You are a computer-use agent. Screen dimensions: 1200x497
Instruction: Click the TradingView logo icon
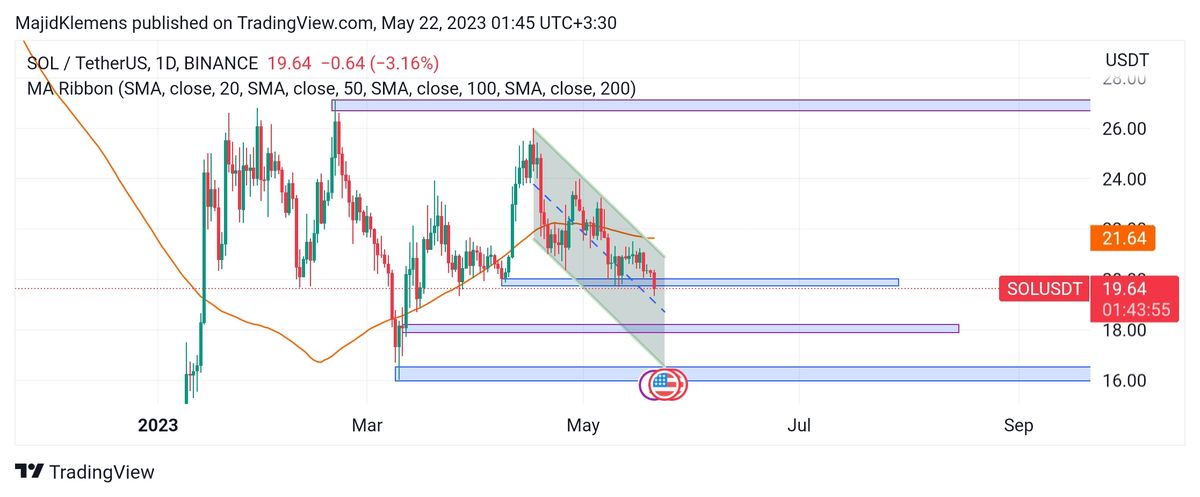(x=30, y=472)
